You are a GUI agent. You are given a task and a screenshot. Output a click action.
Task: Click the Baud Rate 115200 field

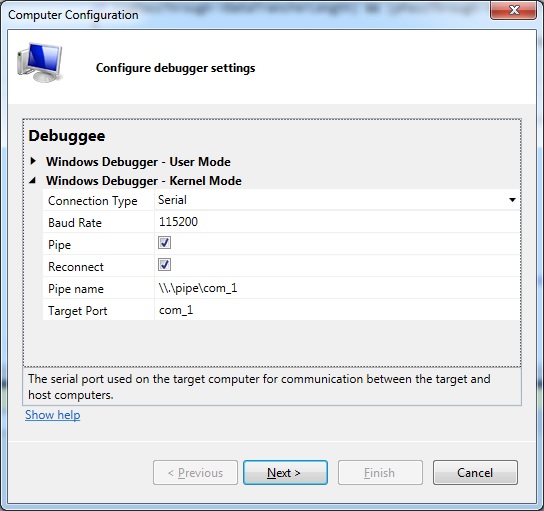pos(337,222)
